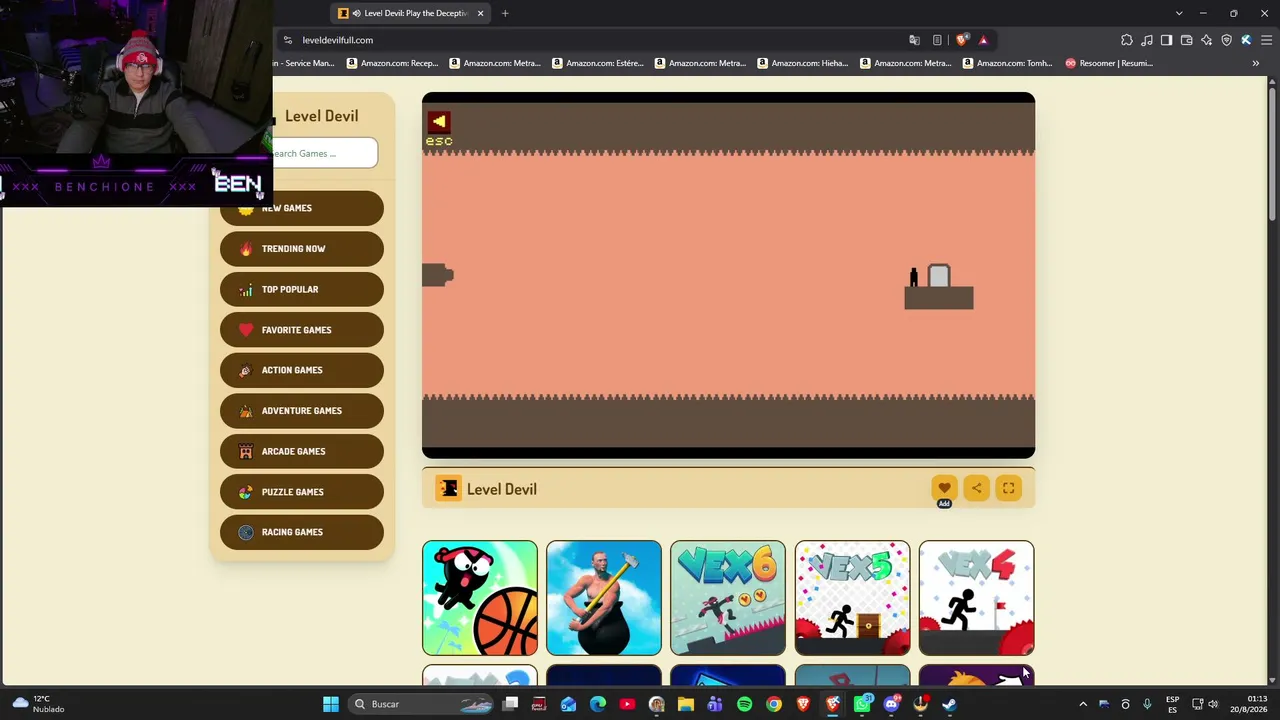Open the browser extensions puzzle icon

(1127, 40)
